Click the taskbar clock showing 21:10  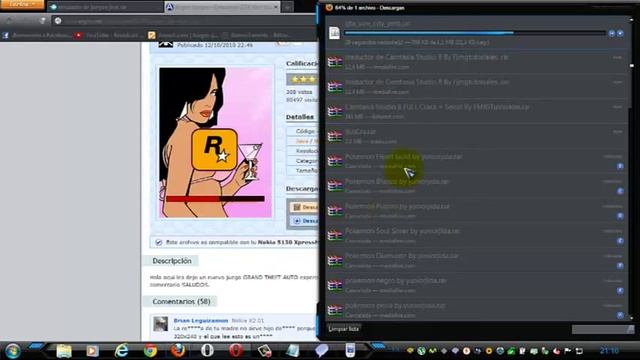(609, 351)
